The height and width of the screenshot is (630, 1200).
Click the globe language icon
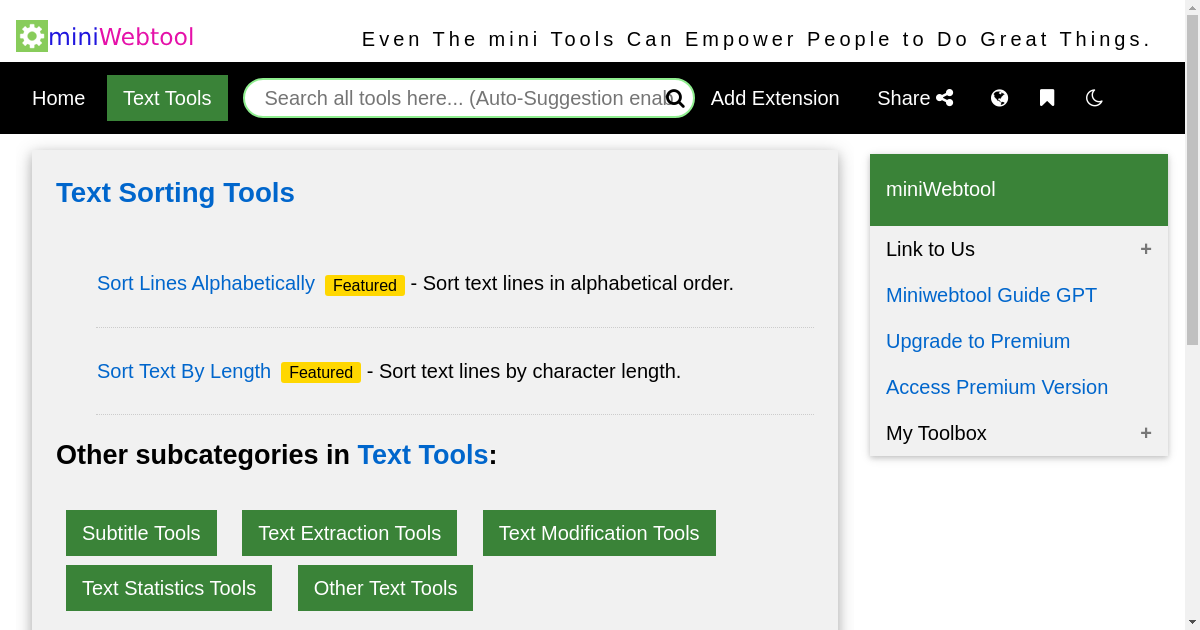tap(999, 98)
